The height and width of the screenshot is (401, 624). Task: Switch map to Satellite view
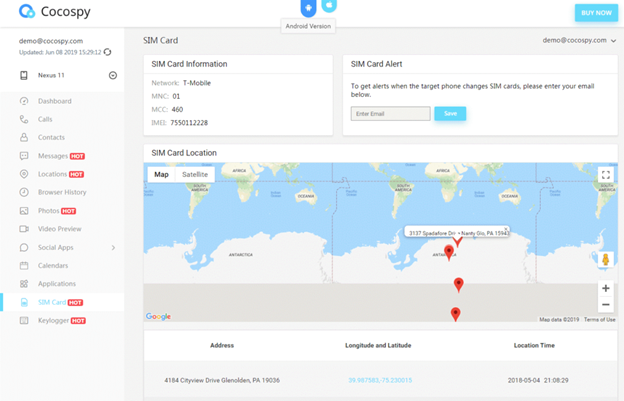click(x=195, y=174)
